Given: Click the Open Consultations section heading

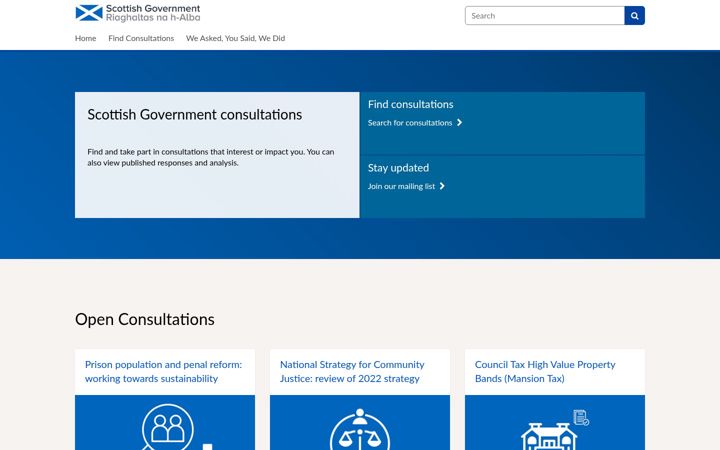Looking at the screenshot, I should (145, 319).
